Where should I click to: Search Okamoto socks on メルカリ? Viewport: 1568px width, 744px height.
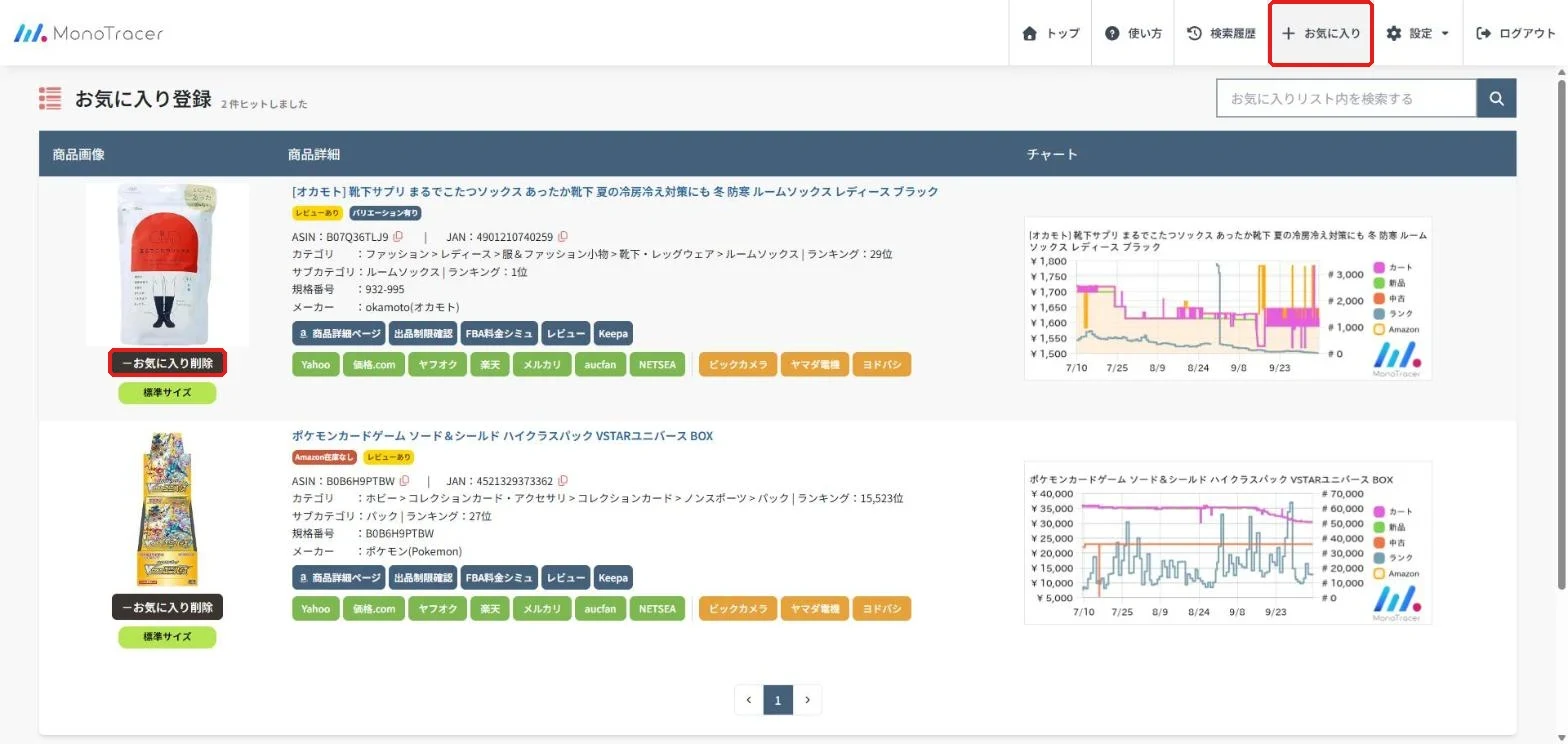pos(541,364)
